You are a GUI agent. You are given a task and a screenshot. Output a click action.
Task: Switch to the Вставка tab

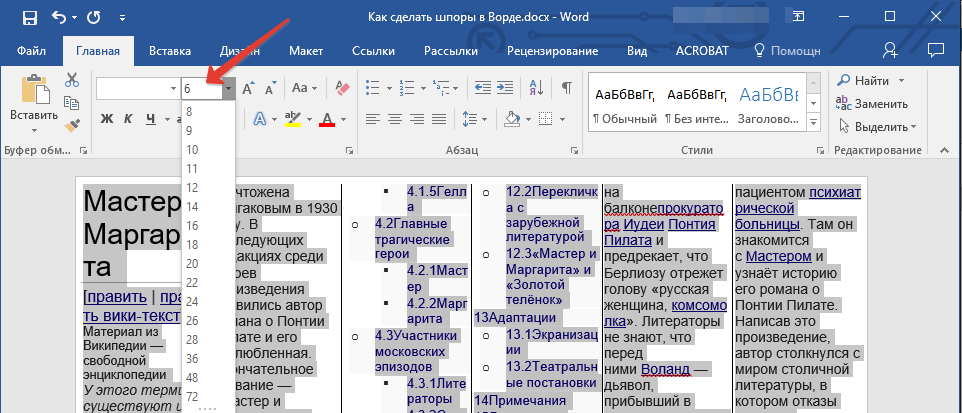pos(170,51)
